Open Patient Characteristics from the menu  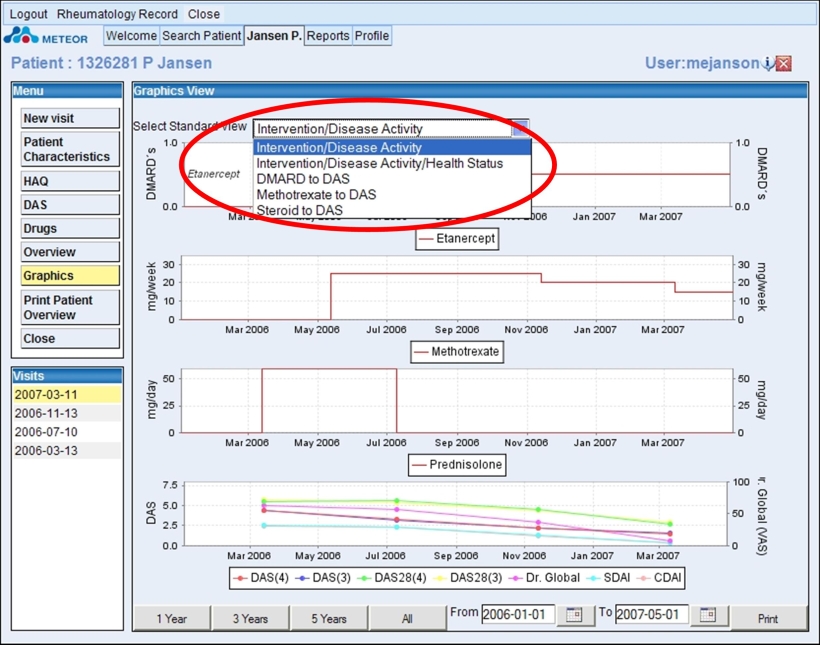[70, 149]
